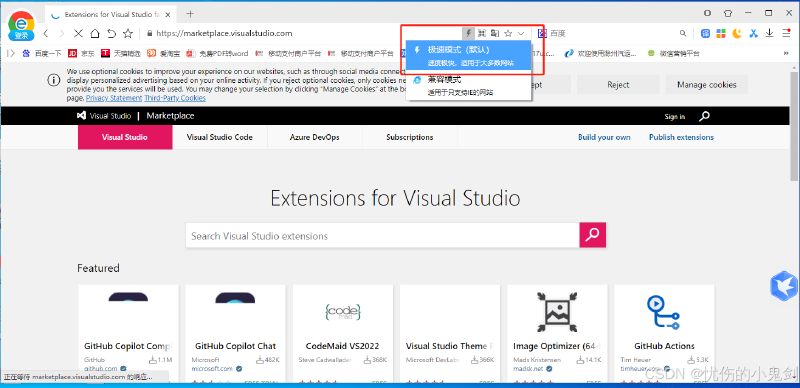Click the lightning speed mode icon

468,33
